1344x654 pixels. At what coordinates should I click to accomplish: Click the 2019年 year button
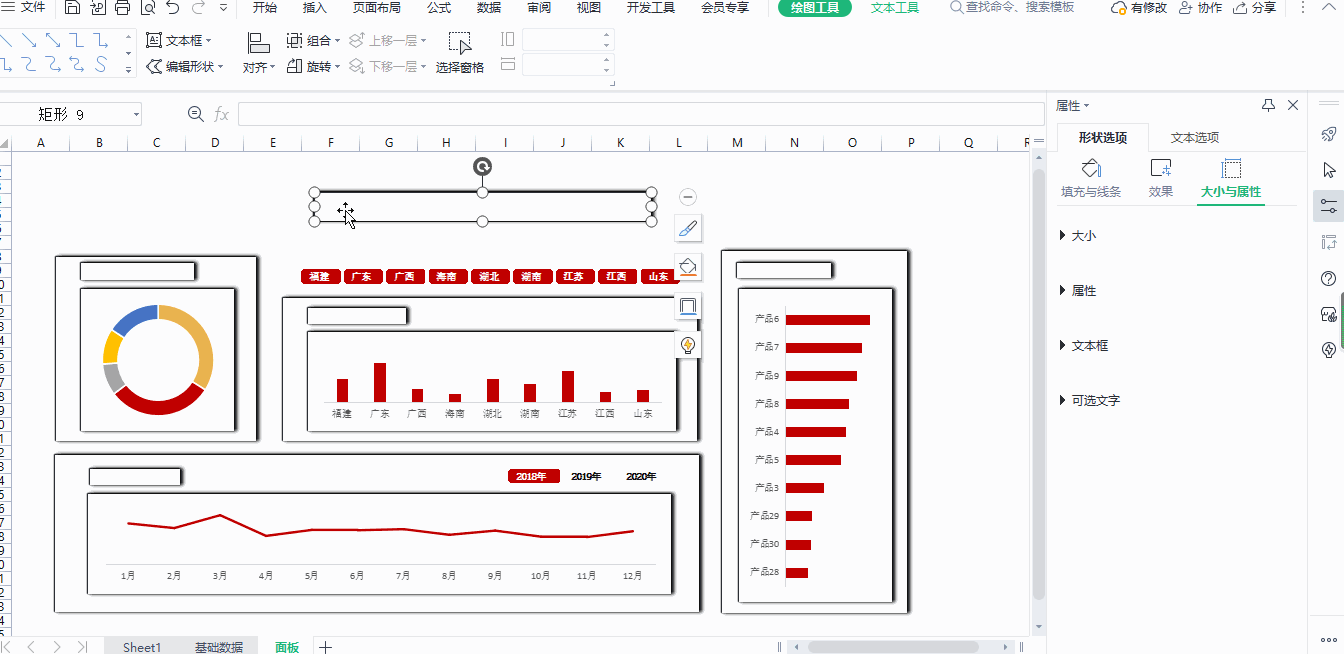click(586, 477)
